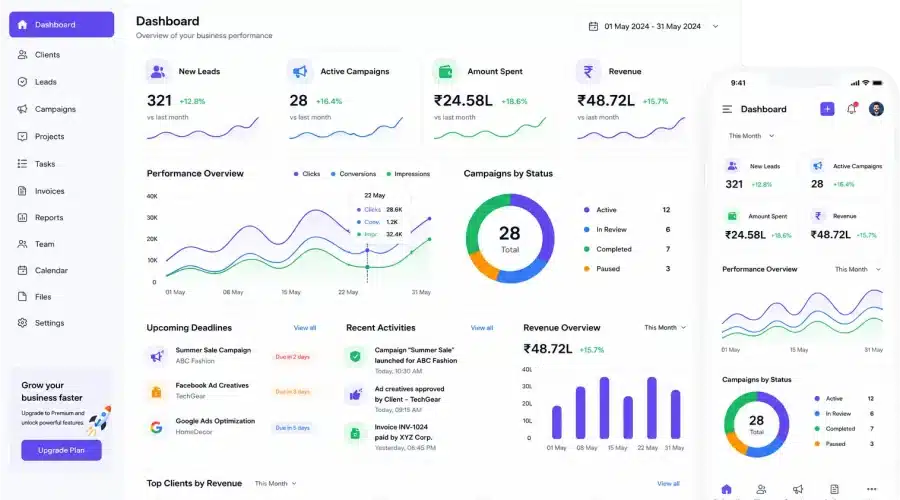Viewport: 900px width, 500px height.
Task: Click the 22 May marker on performance chart
Action: [x=367, y=250]
